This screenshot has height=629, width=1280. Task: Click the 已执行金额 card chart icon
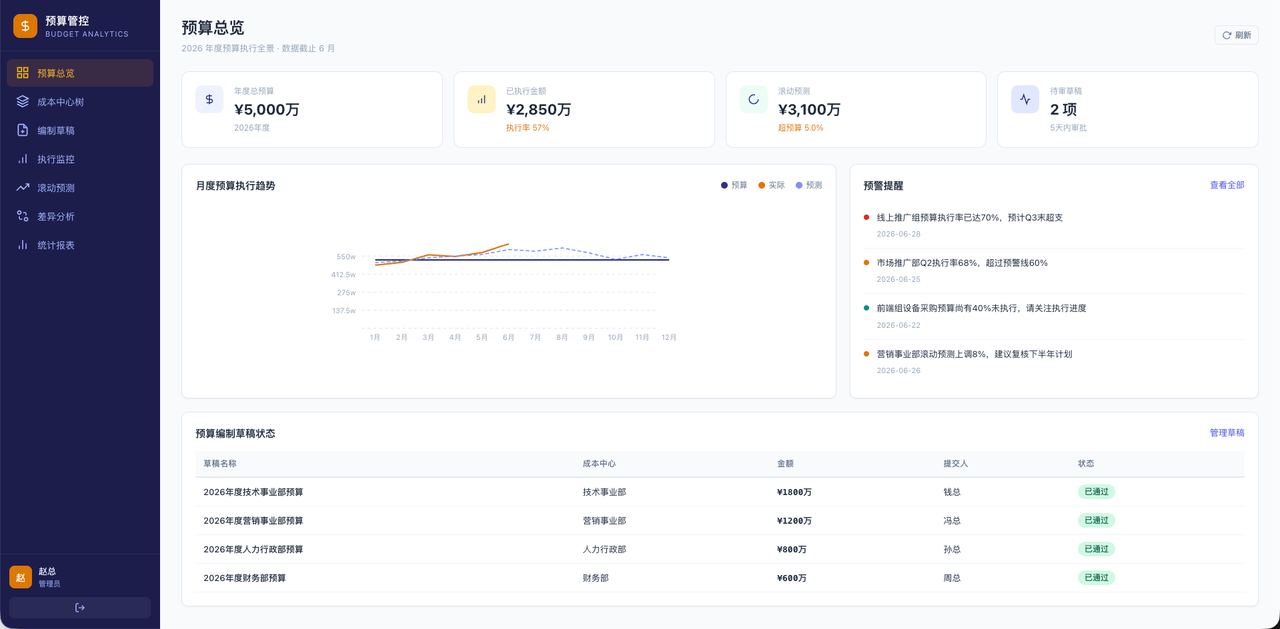[x=481, y=99]
